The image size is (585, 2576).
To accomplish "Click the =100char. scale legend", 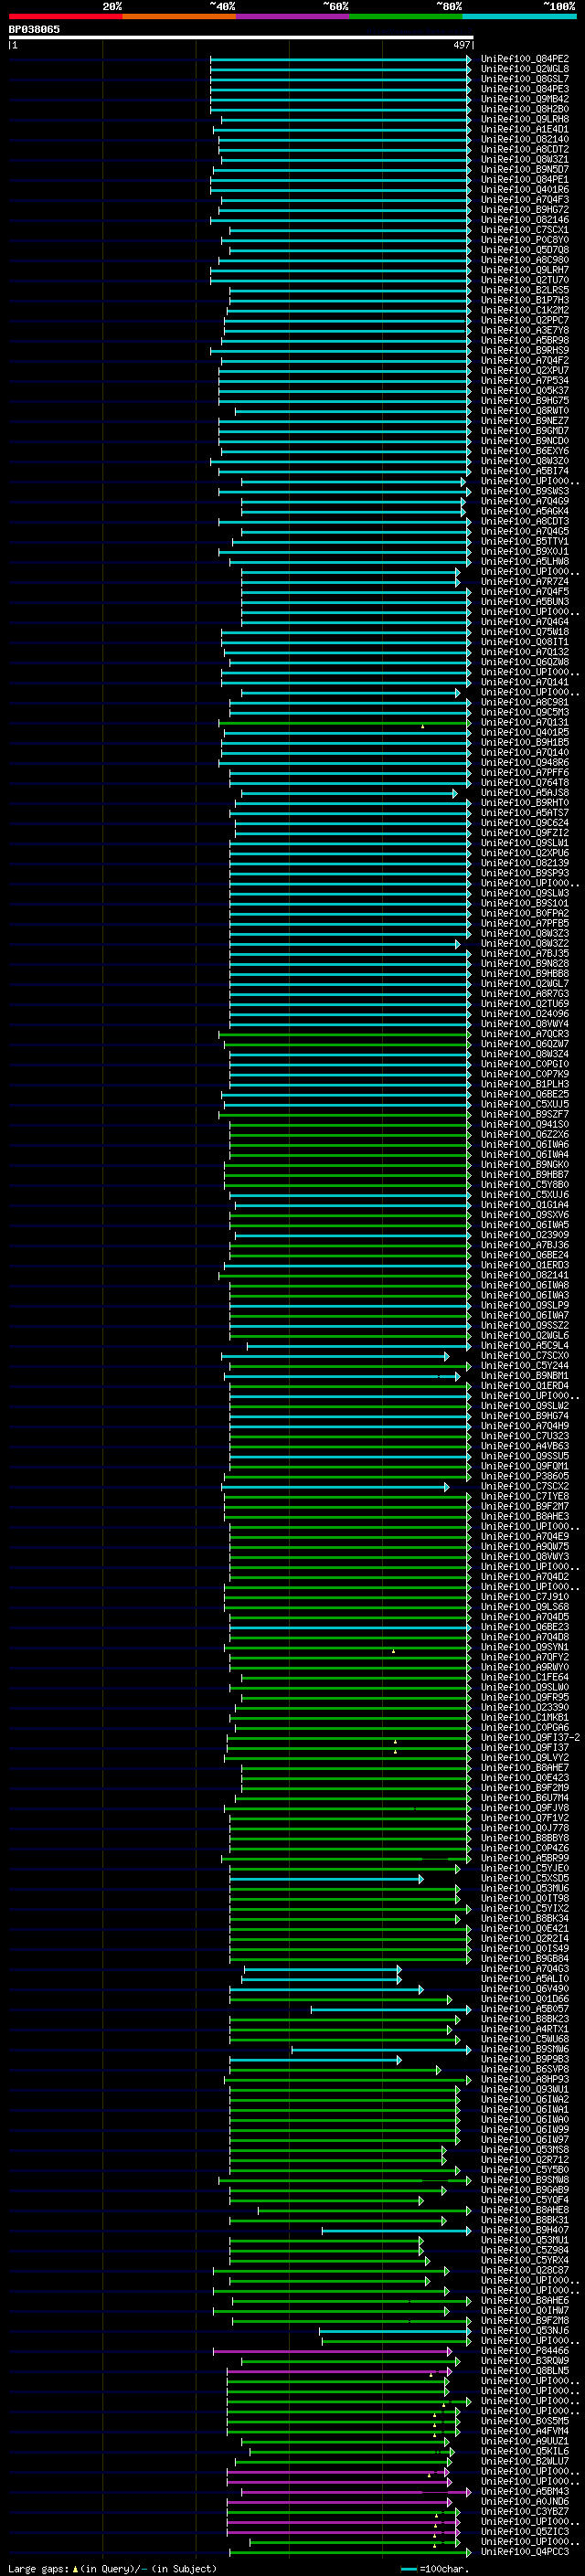I will (433, 2568).
